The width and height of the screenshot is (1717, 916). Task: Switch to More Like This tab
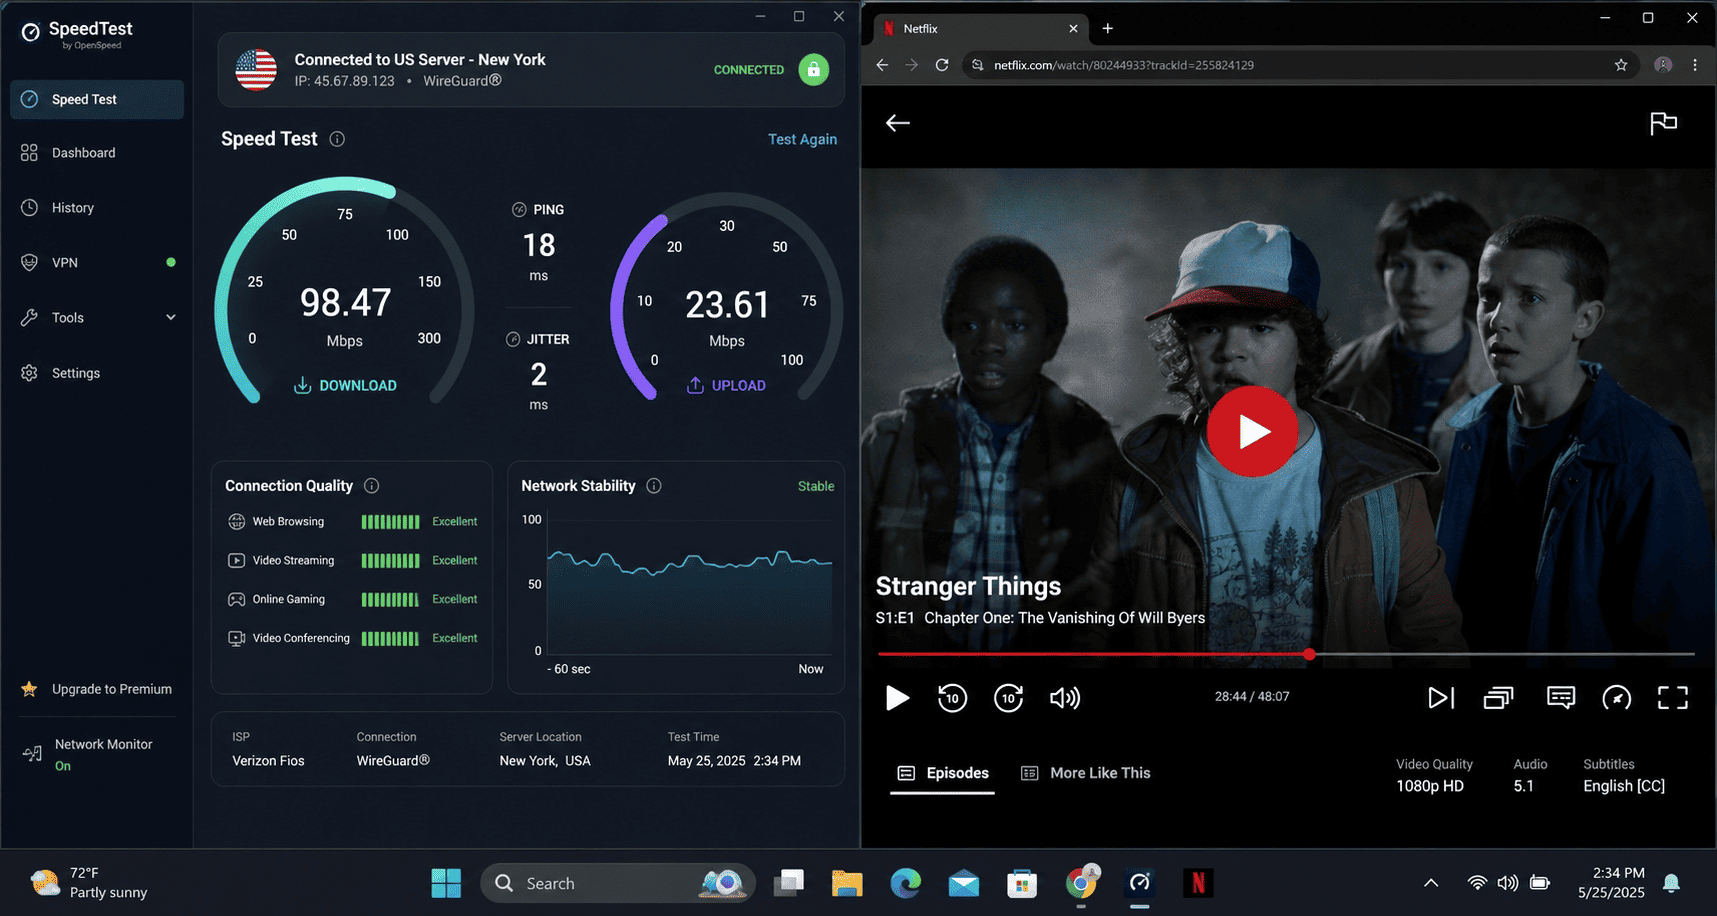[1086, 773]
